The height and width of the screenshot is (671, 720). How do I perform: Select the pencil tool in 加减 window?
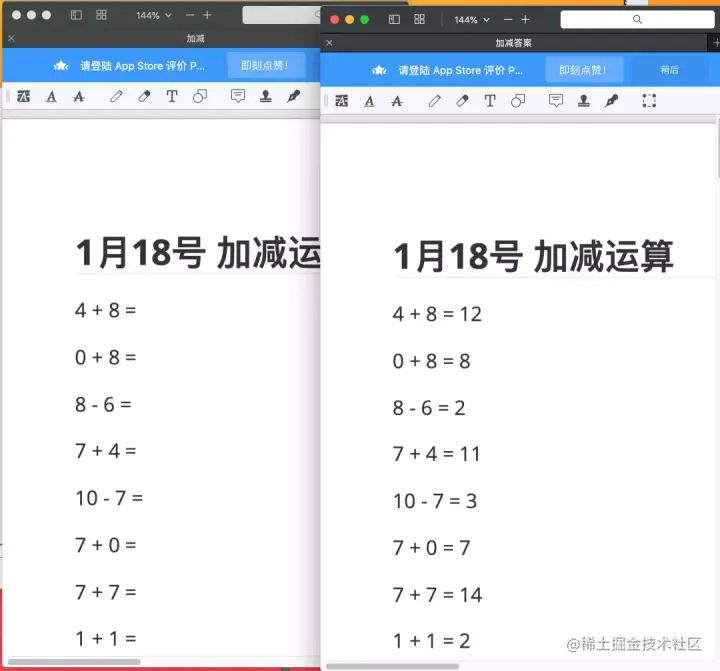coord(116,96)
